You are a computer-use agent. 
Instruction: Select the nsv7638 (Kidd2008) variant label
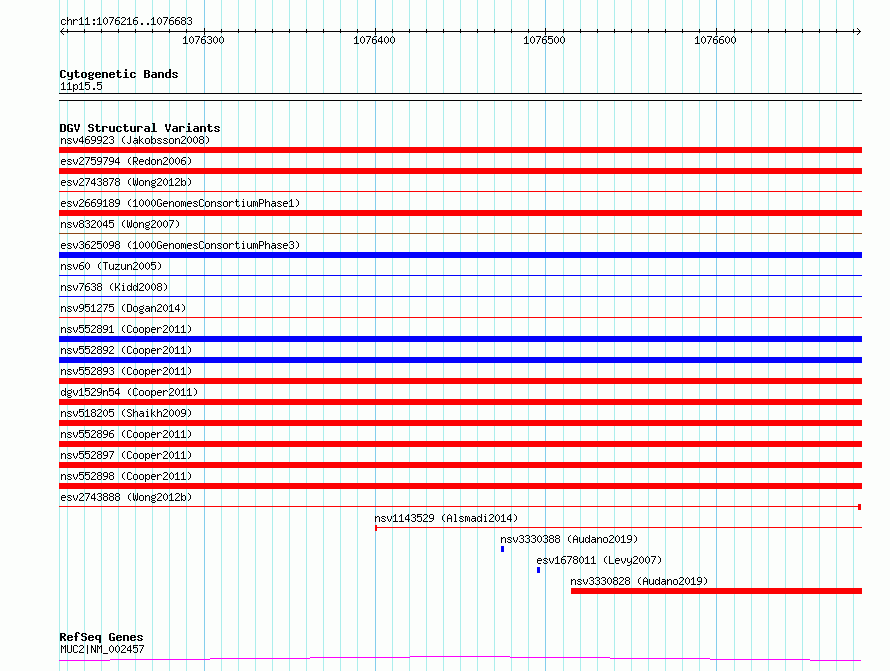[114, 287]
